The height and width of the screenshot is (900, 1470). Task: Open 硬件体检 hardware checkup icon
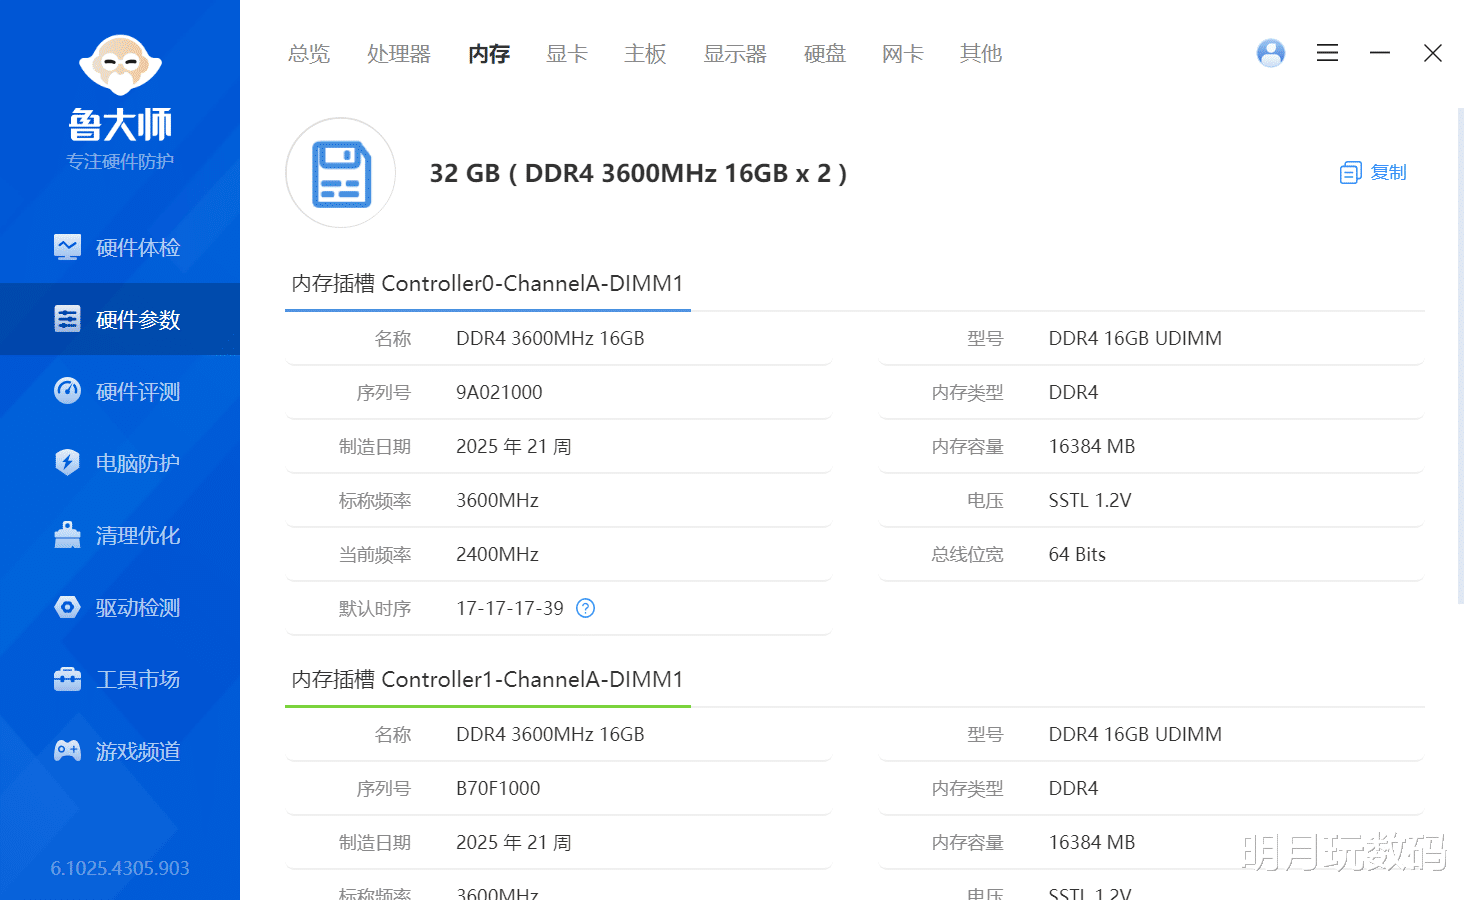(x=67, y=247)
